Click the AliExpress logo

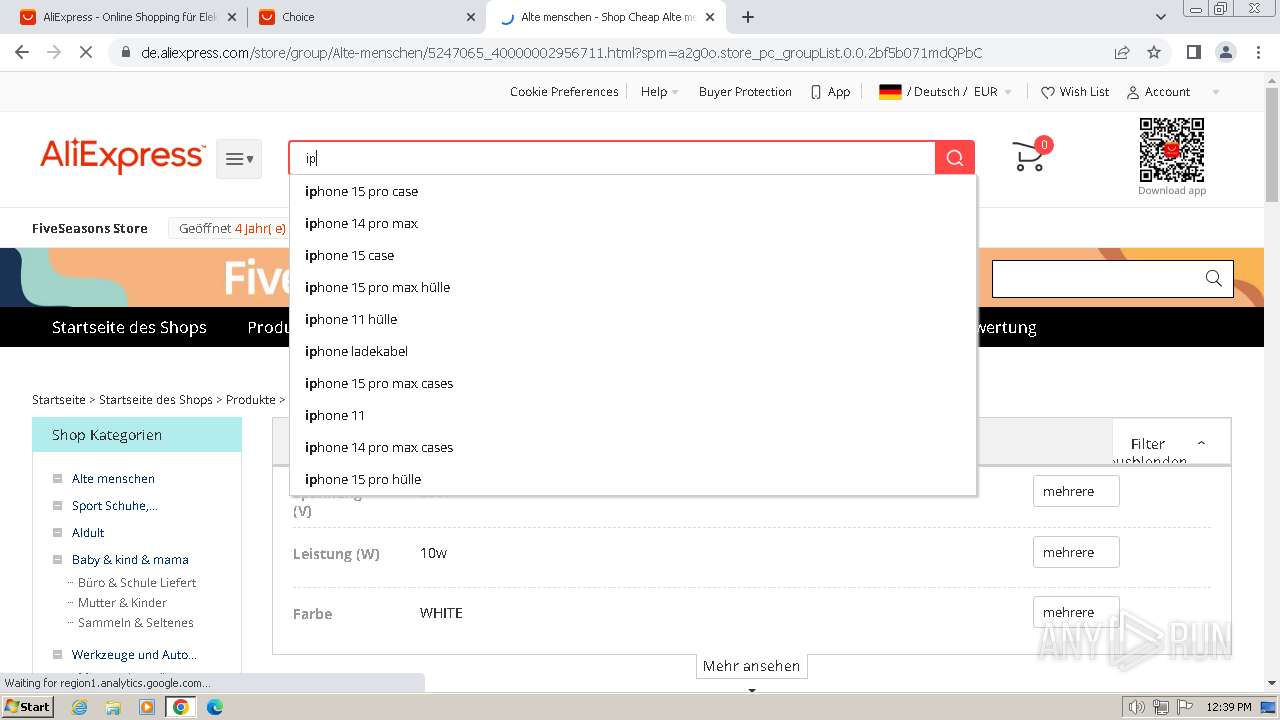click(x=122, y=157)
